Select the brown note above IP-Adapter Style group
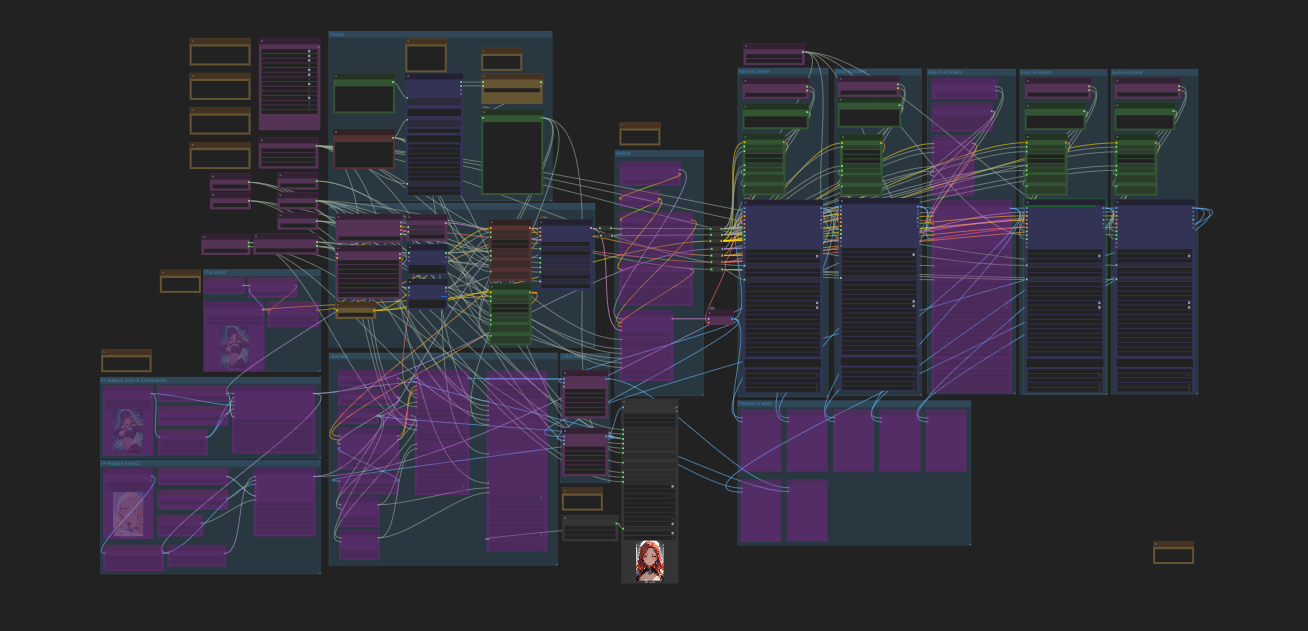This screenshot has width=1308, height=631. tap(126, 360)
